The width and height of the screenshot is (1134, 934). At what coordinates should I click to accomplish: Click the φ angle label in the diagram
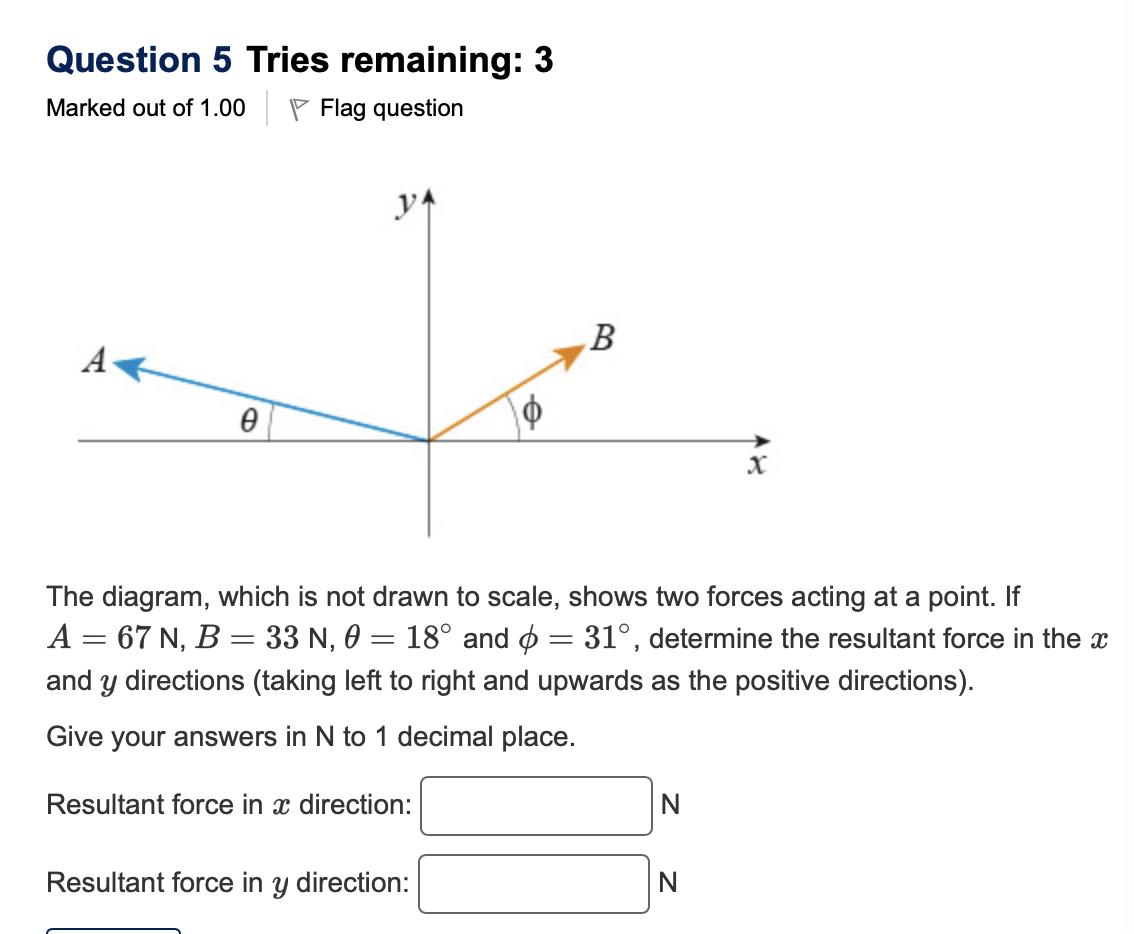[x=533, y=412]
